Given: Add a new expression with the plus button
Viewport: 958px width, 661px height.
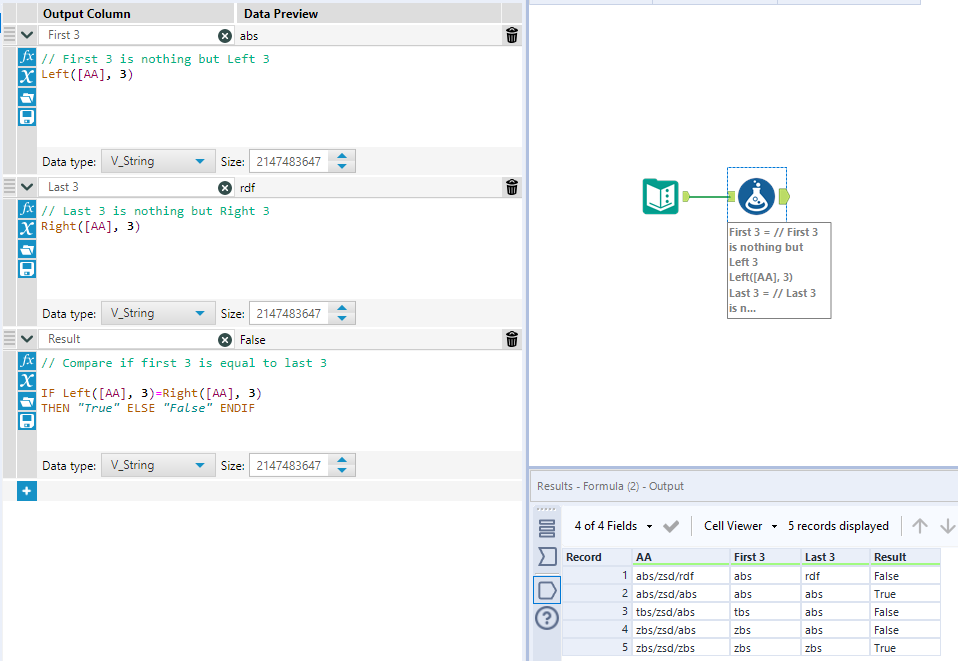Looking at the screenshot, I should click(27, 491).
